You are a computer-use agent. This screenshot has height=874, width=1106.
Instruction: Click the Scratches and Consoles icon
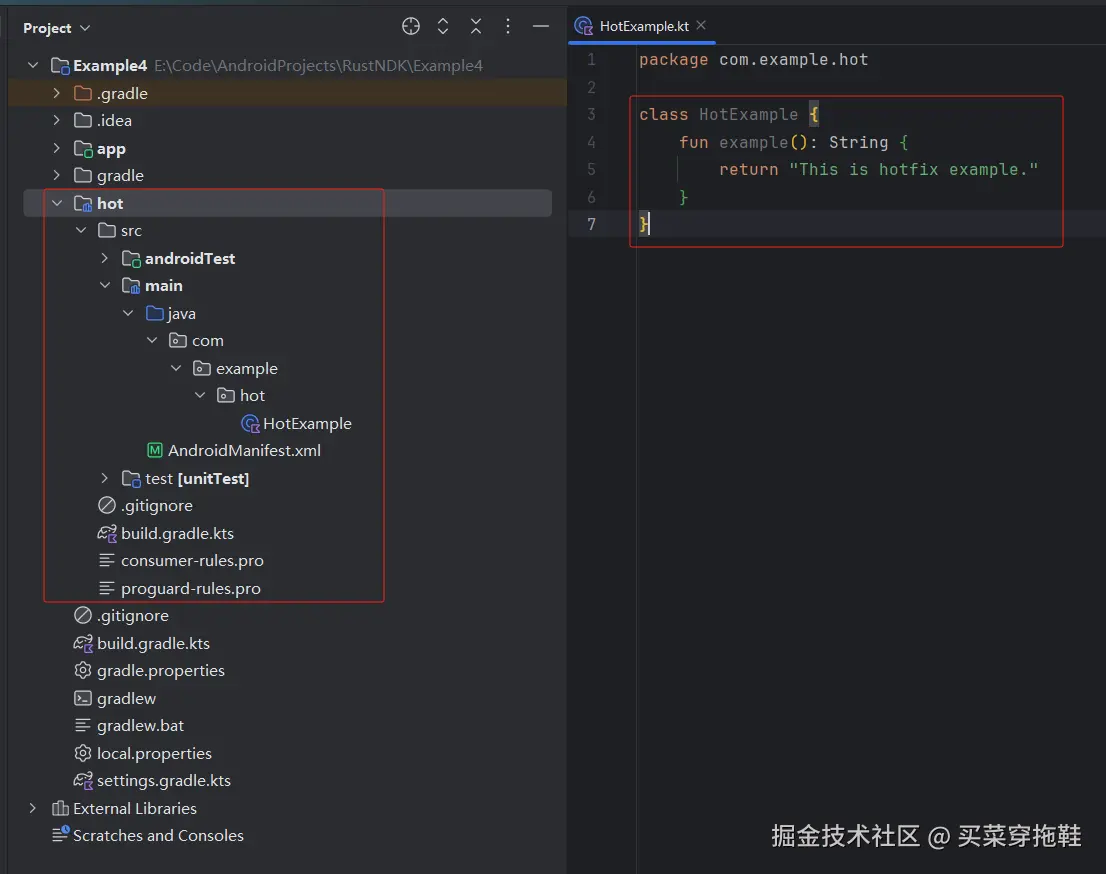(x=61, y=834)
